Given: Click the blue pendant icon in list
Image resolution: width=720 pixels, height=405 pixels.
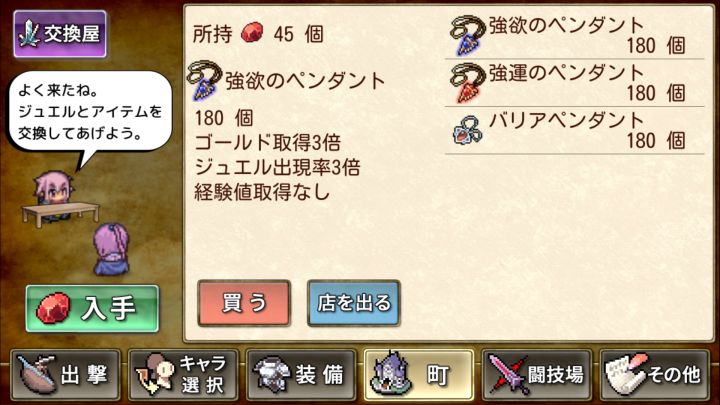Looking at the screenshot, I should (x=467, y=35).
